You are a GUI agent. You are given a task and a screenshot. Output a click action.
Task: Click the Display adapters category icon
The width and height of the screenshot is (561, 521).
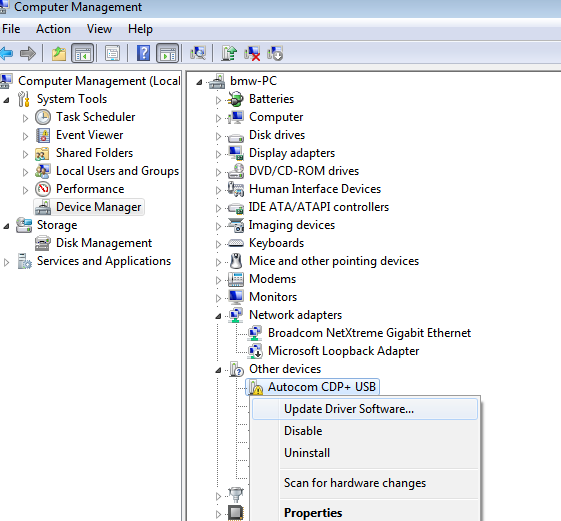[x=236, y=153]
